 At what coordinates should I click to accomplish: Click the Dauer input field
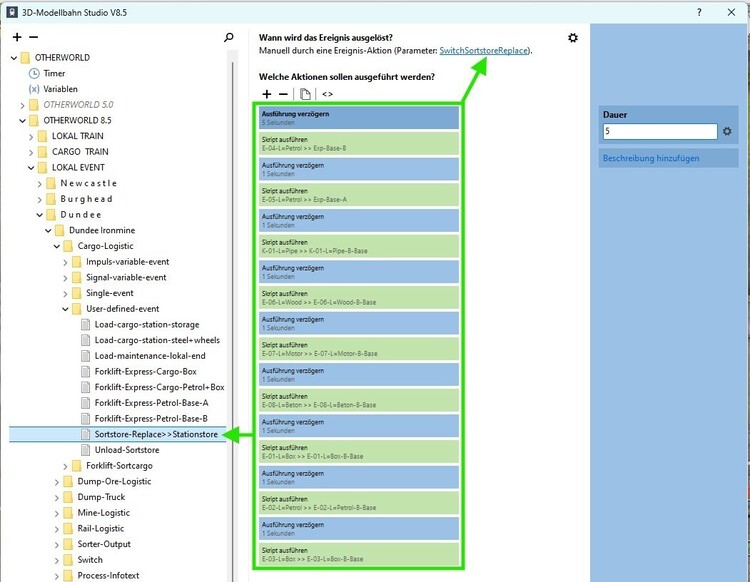tap(659, 131)
